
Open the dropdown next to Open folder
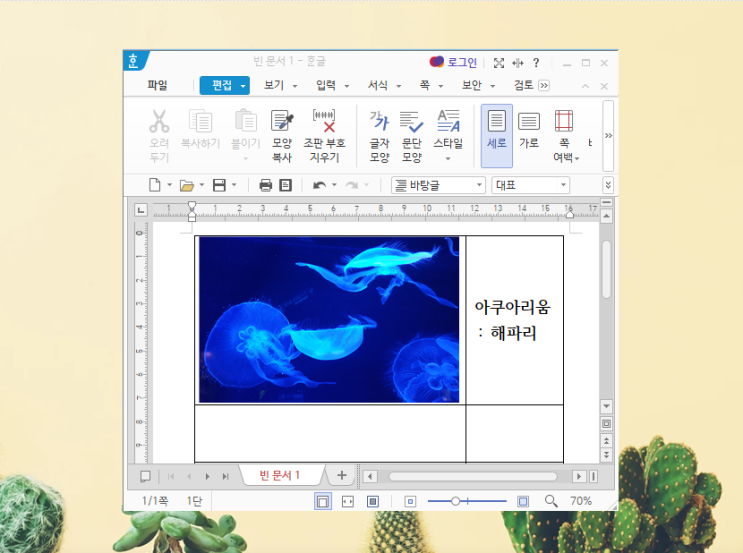tap(202, 185)
